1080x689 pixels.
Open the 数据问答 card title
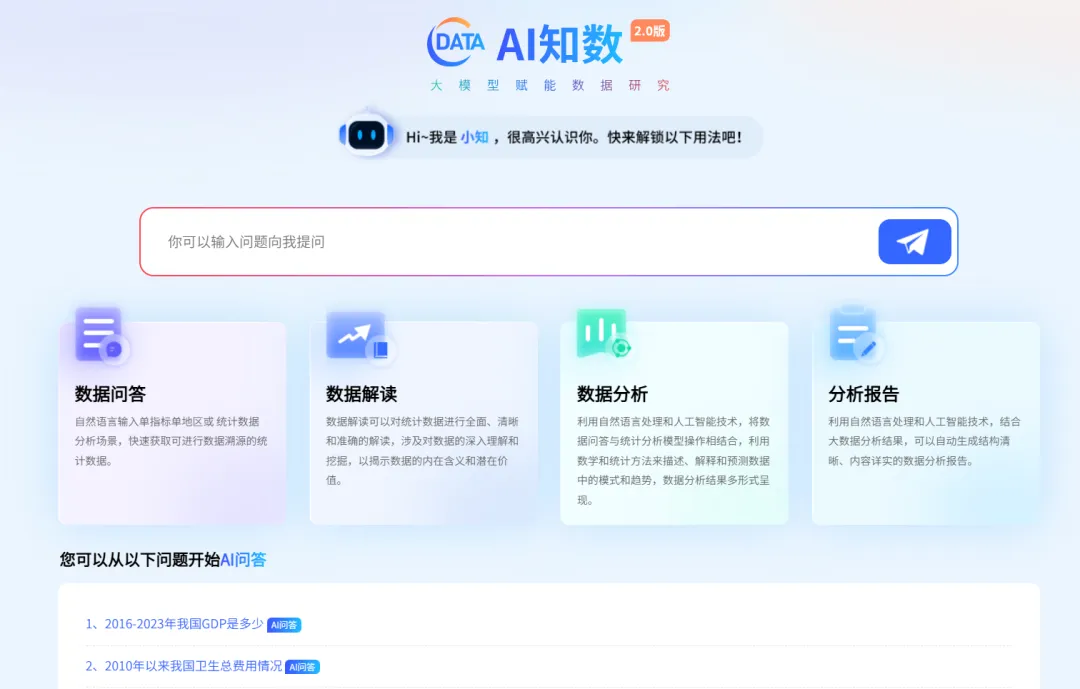110,394
